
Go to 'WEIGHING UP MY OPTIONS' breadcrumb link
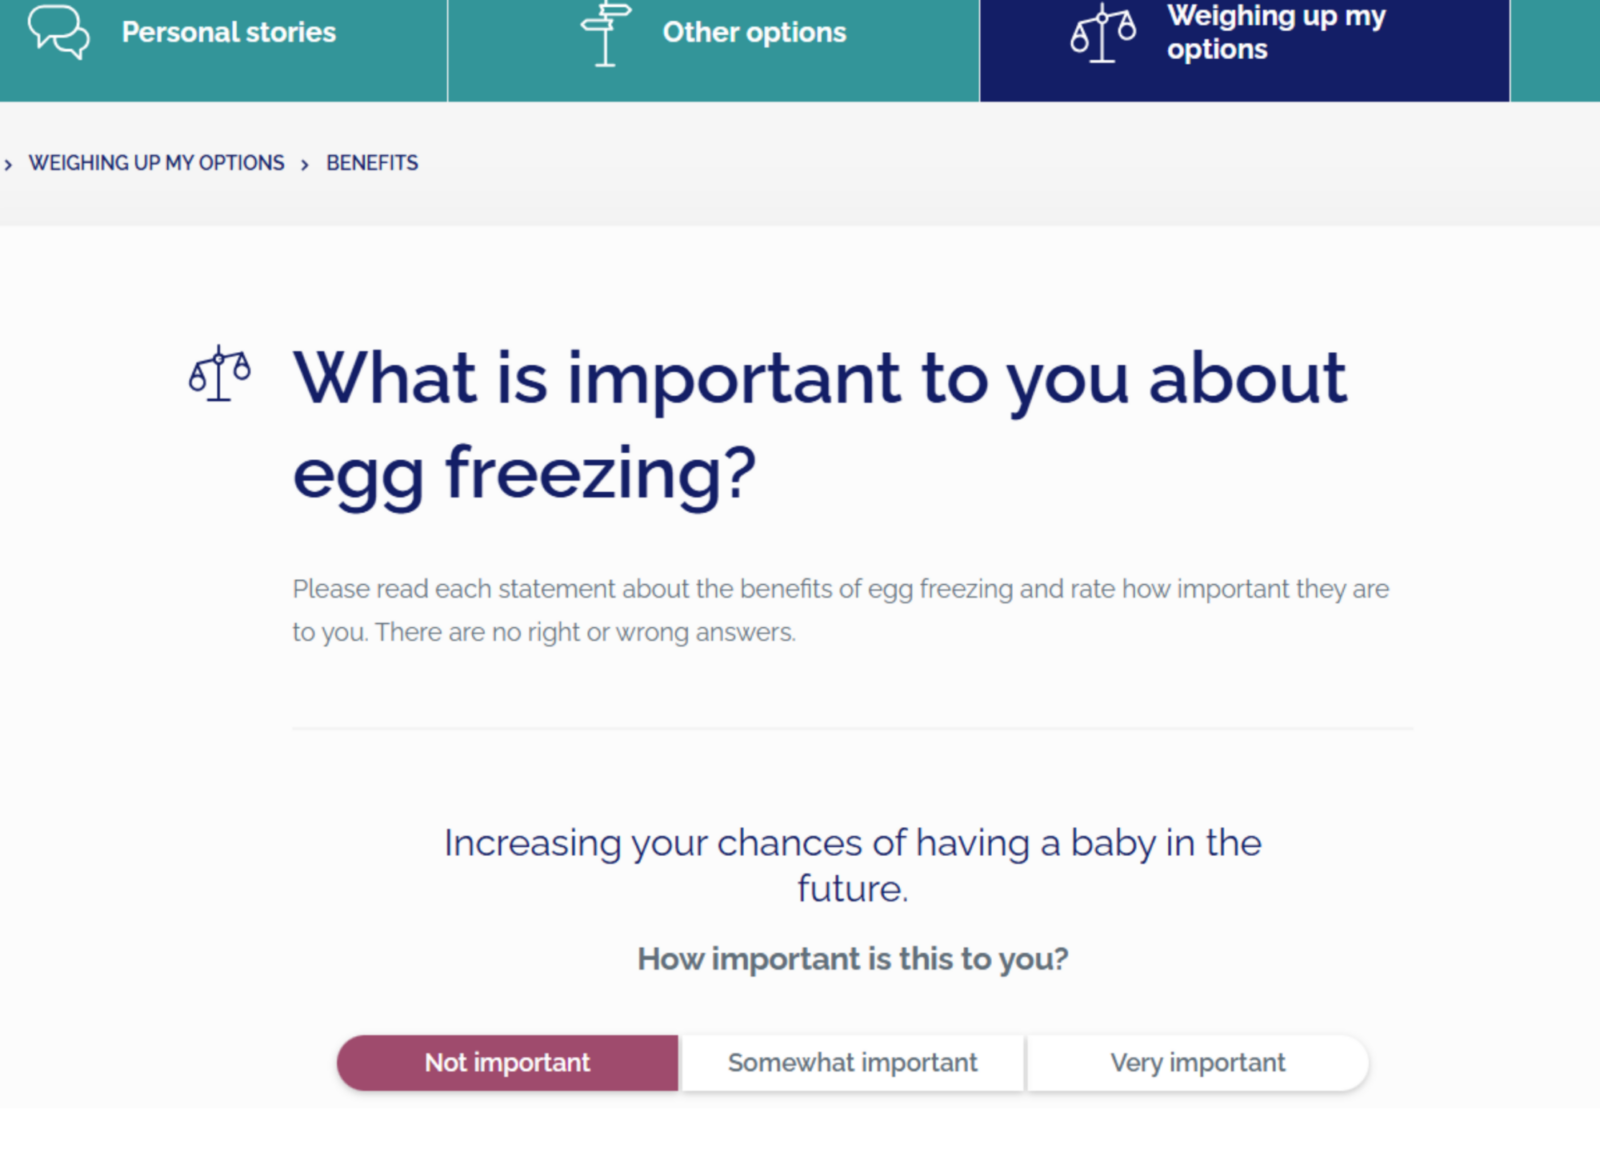156,163
